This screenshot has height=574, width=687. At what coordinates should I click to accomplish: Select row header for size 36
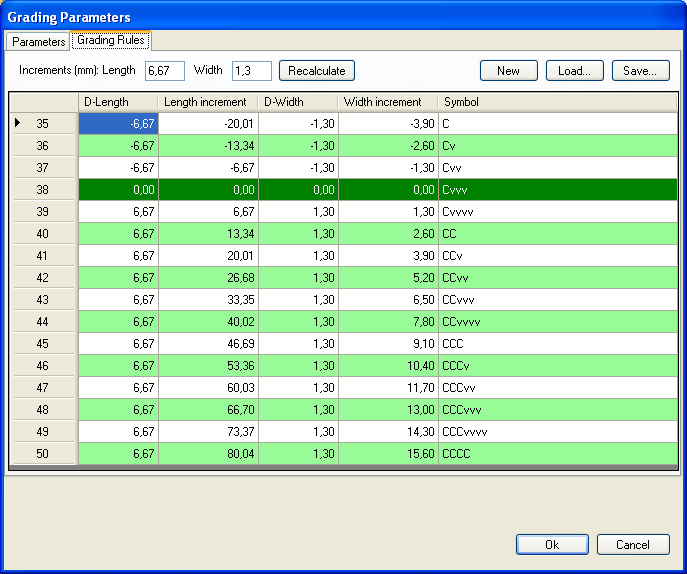coord(43,145)
